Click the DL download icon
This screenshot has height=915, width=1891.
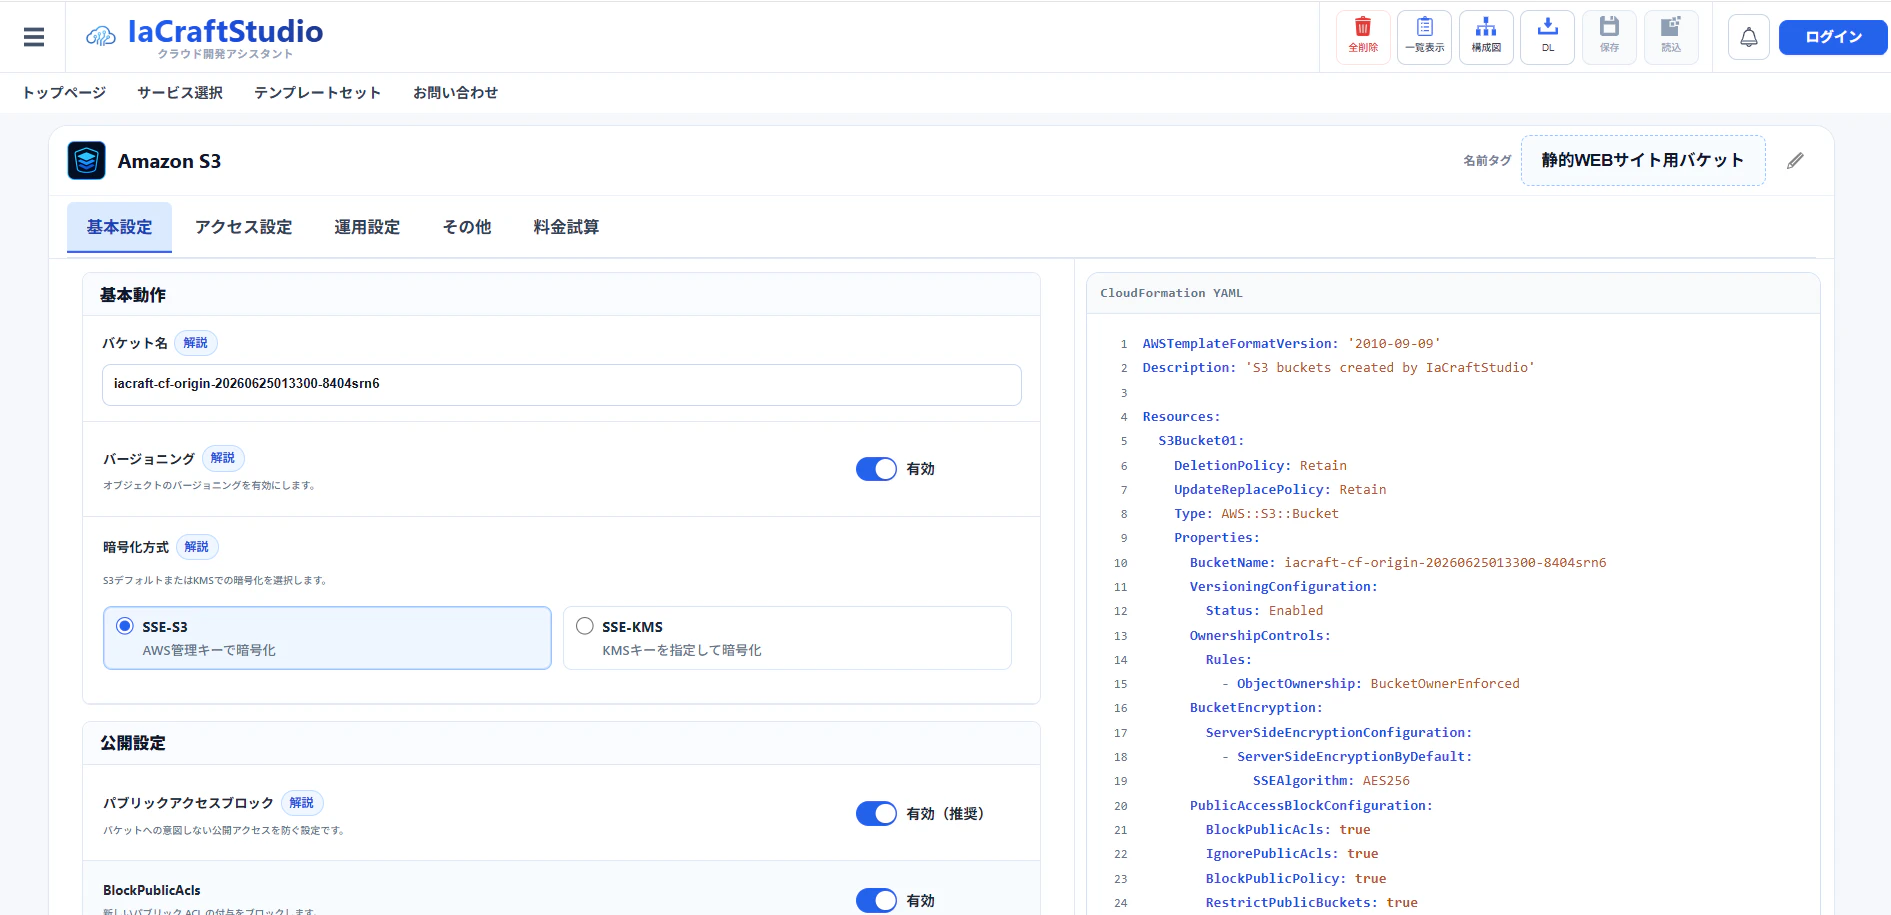click(x=1548, y=37)
